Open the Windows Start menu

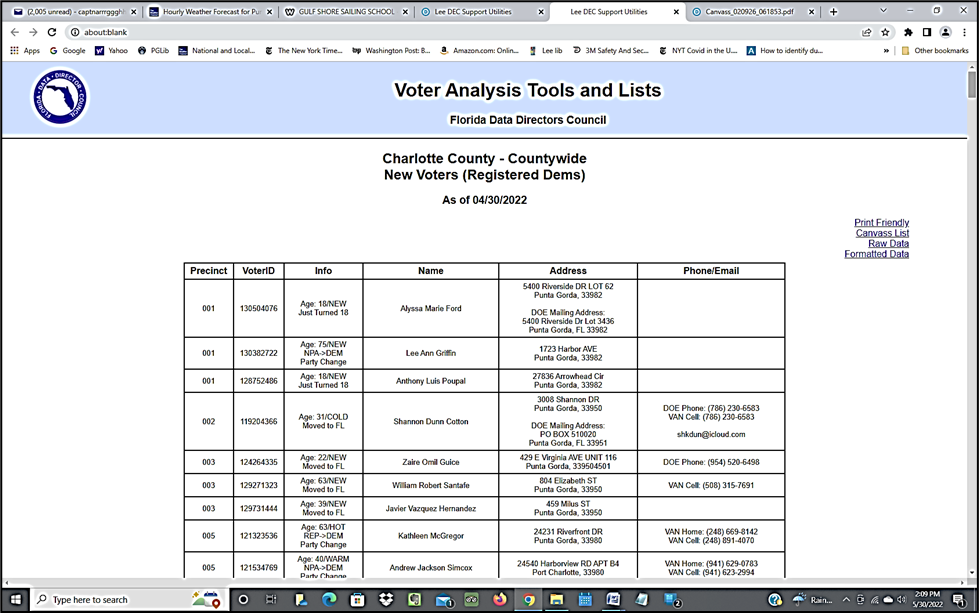point(15,600)
